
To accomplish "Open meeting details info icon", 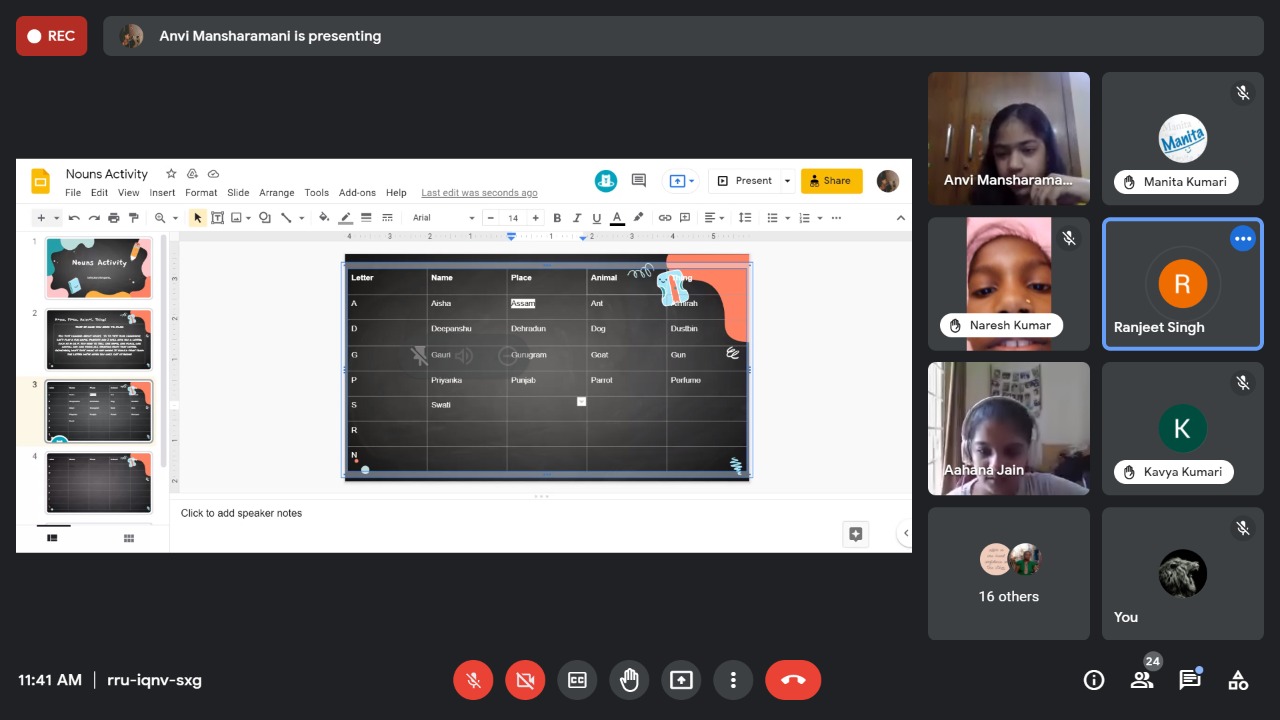I will 1094,680.
